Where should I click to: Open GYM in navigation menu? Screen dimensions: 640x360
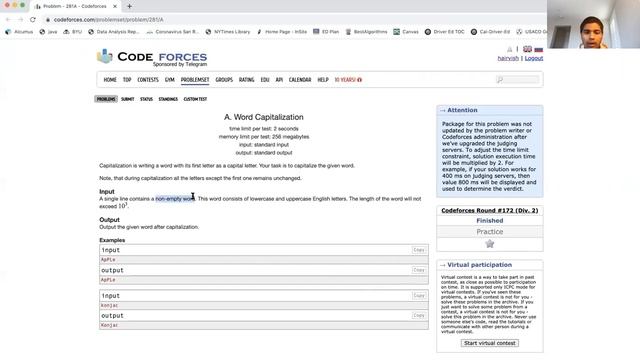(x=169, y=80)
